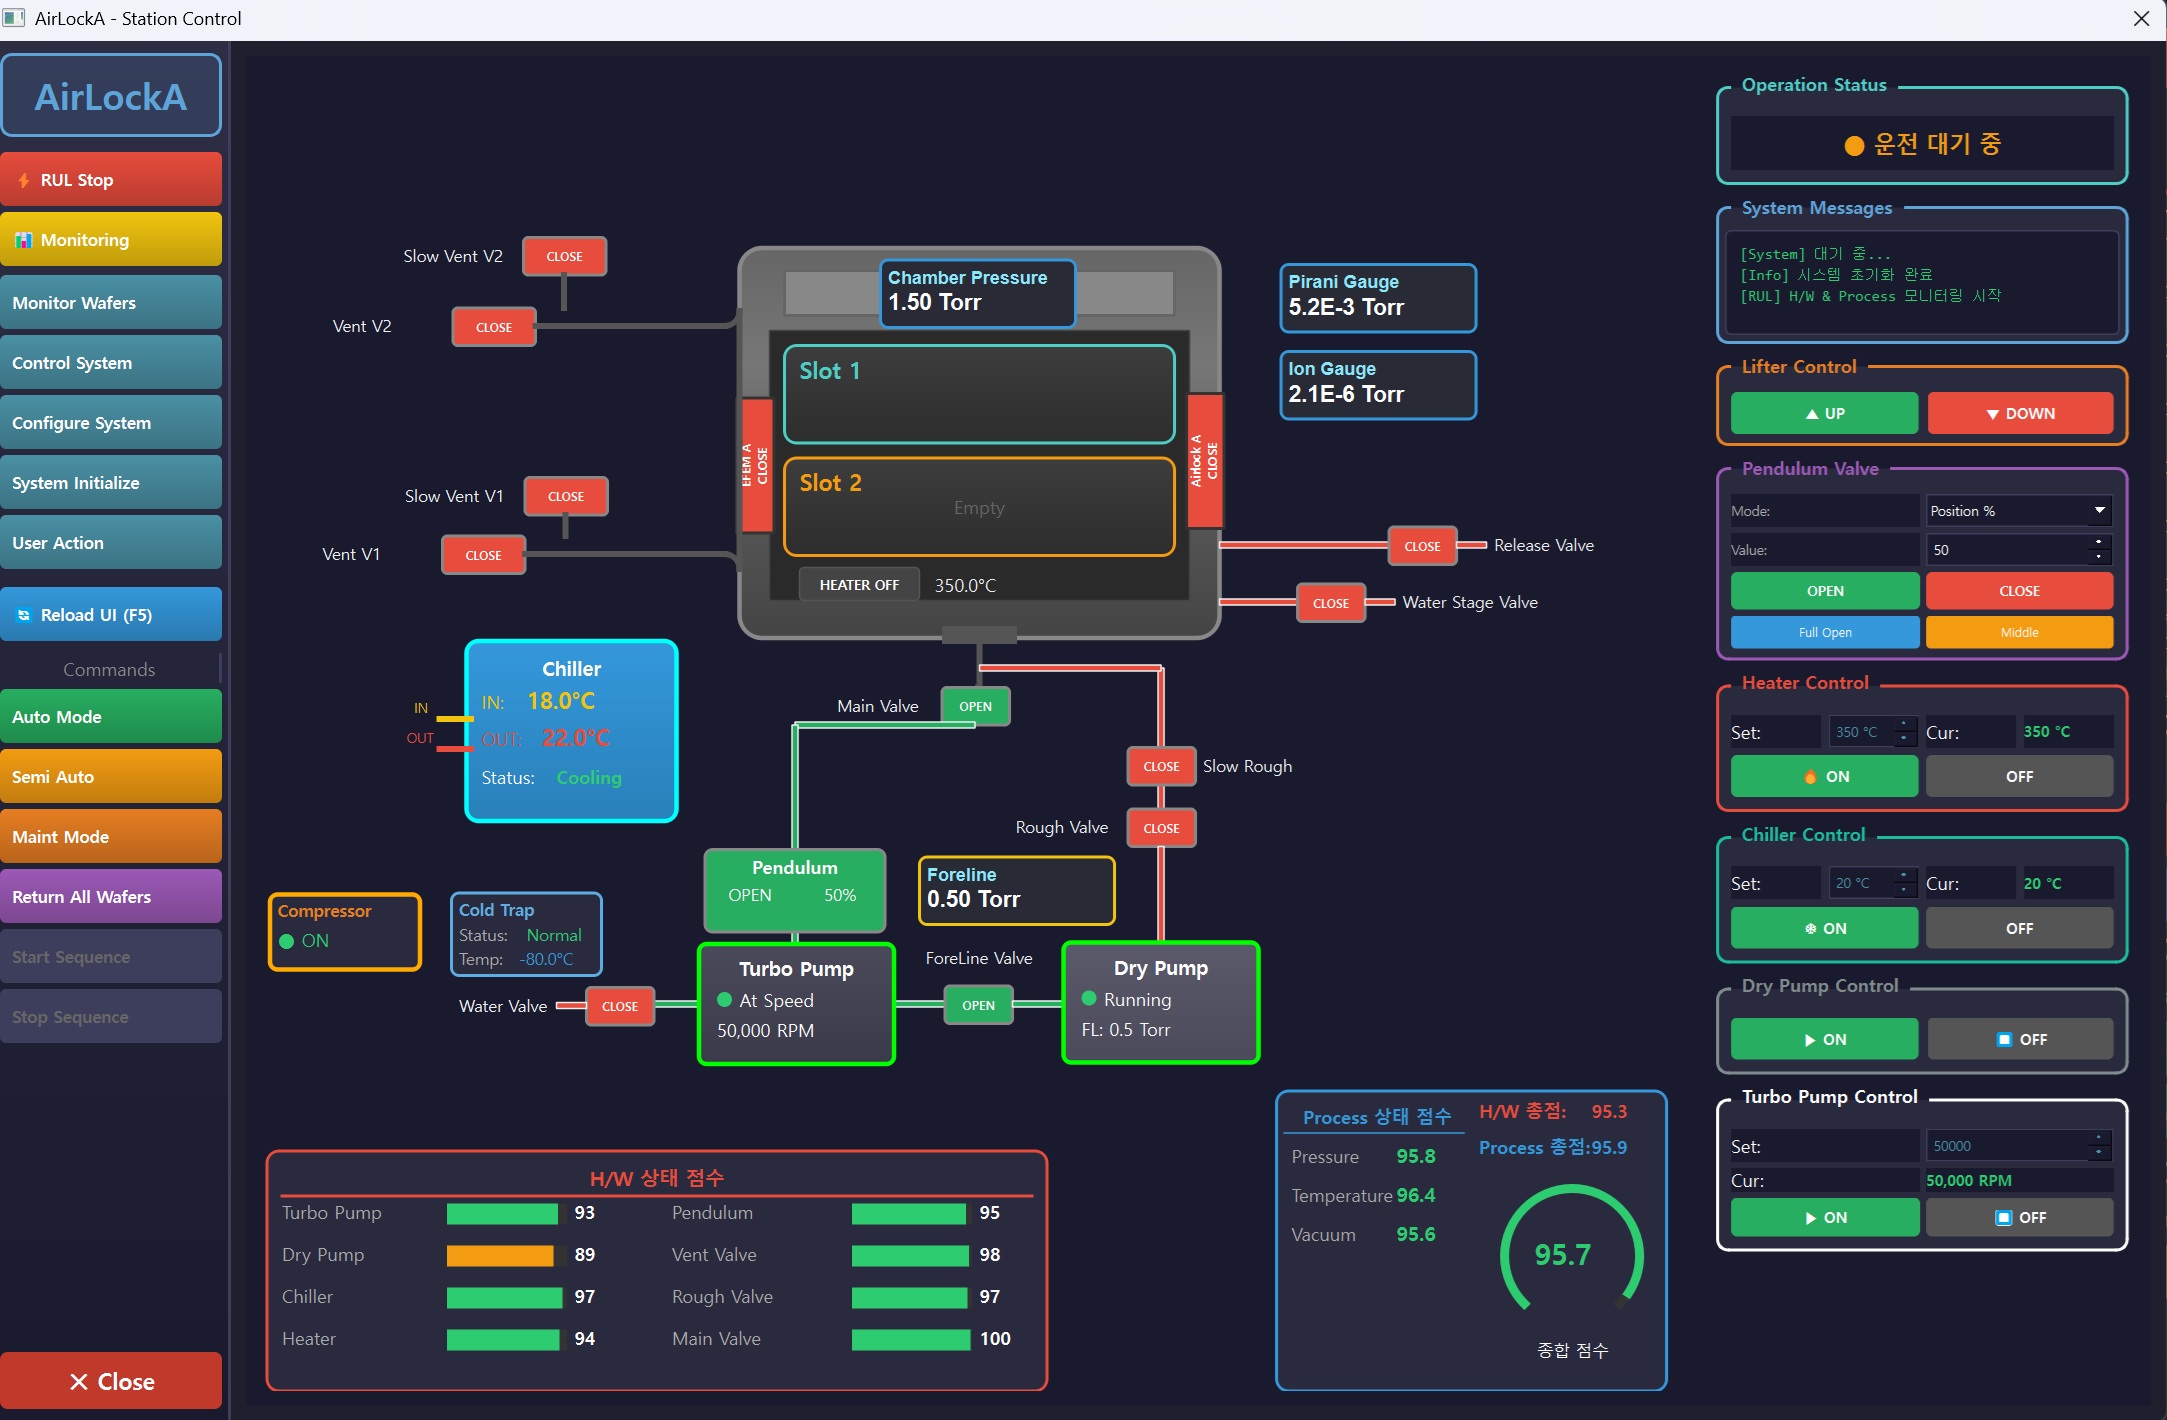Open User Action from the sidebar

point(111,543)
